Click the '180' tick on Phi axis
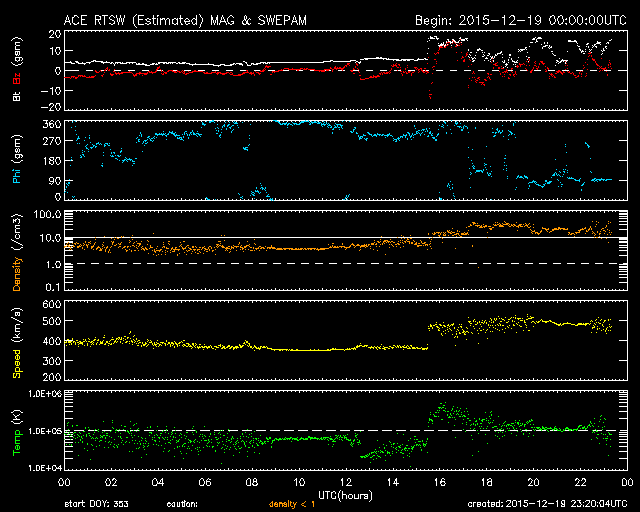 (x=52, y=161)
